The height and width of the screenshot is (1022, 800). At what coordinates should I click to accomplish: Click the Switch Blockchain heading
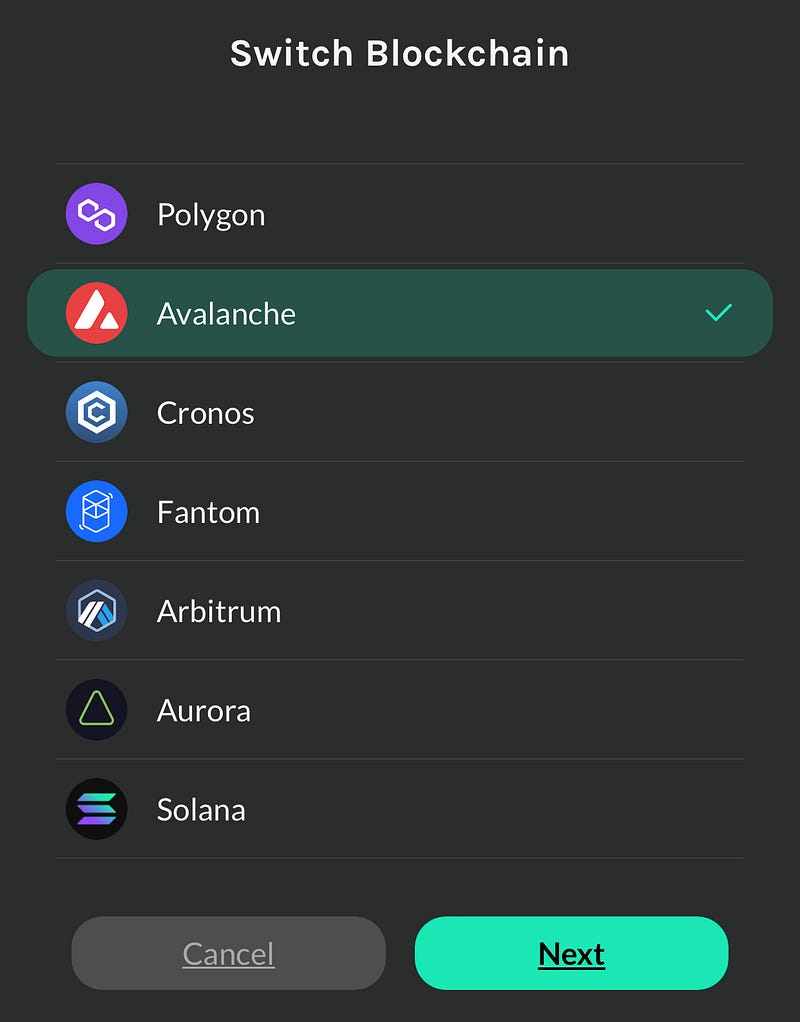pyautogui.click(x=400, y=53)
